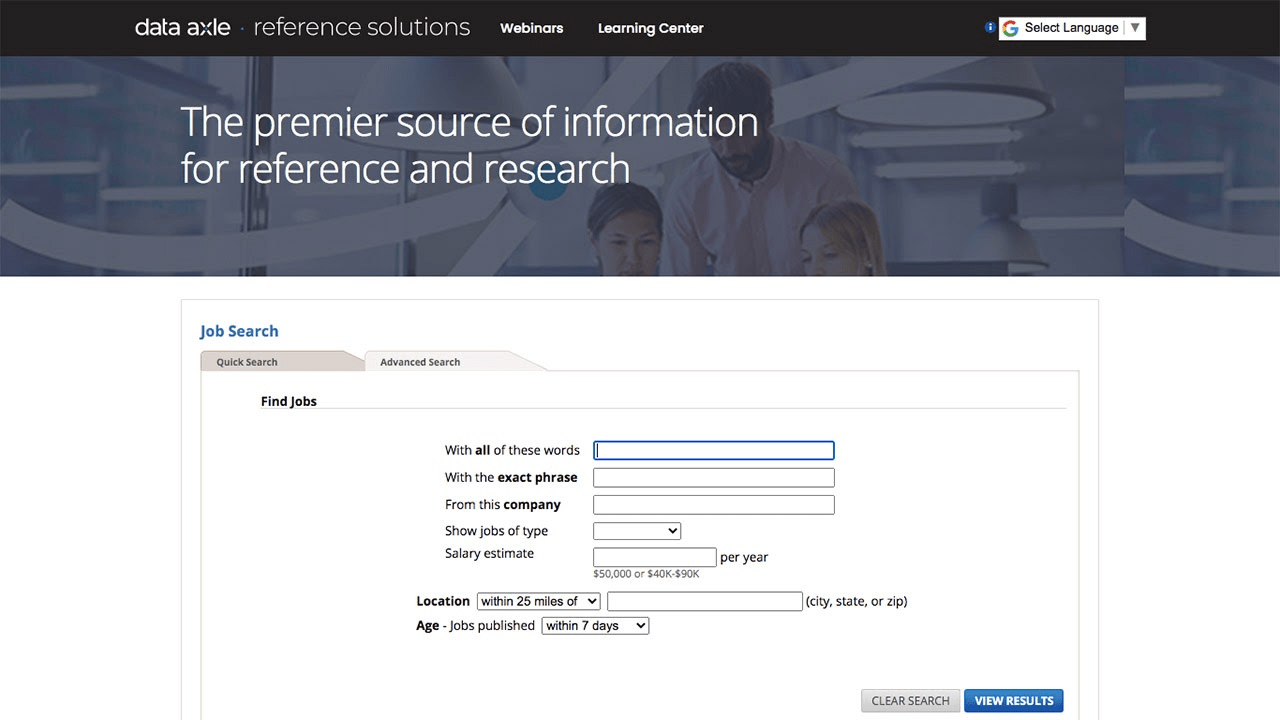The width and height of the screenshot is (1280, 720).
Task: Click the Google G icon
Action: coord(1011,28)
